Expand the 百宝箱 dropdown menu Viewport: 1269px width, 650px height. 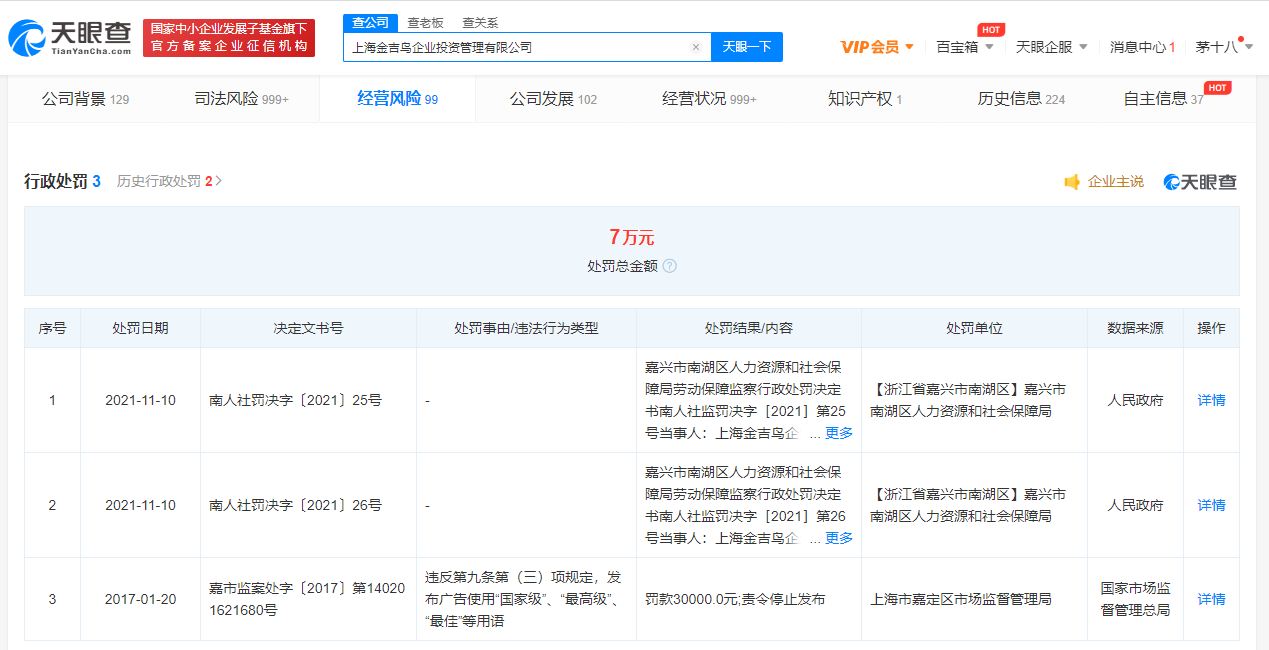[965, 47]
